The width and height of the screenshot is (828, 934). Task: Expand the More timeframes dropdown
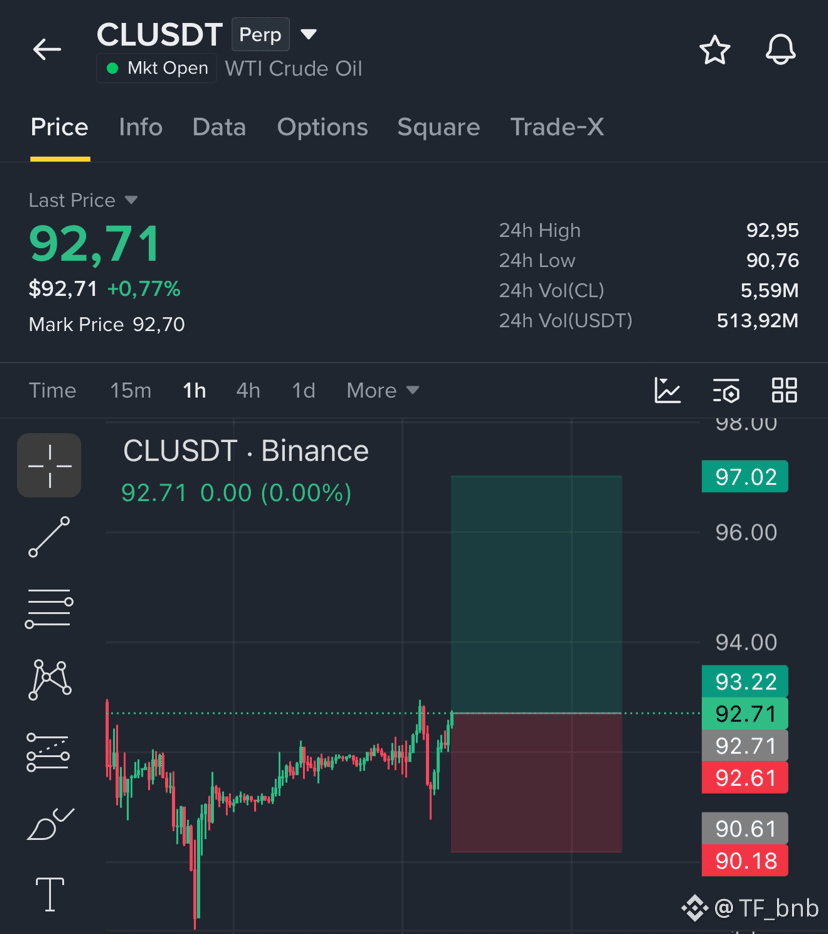[x=383, y=391]
